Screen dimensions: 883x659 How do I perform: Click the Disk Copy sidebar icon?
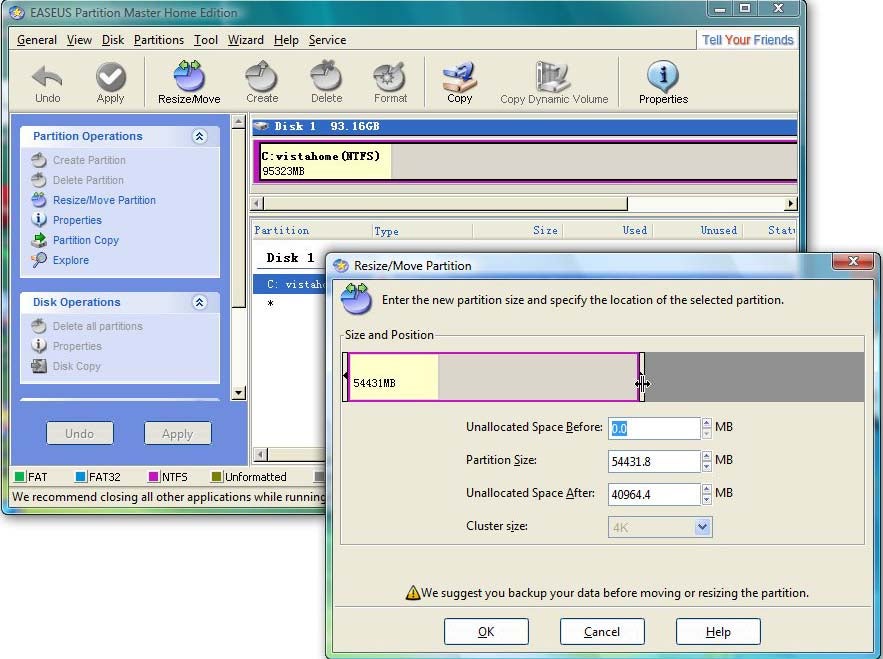pyautogui.click(x=39, y=366)
